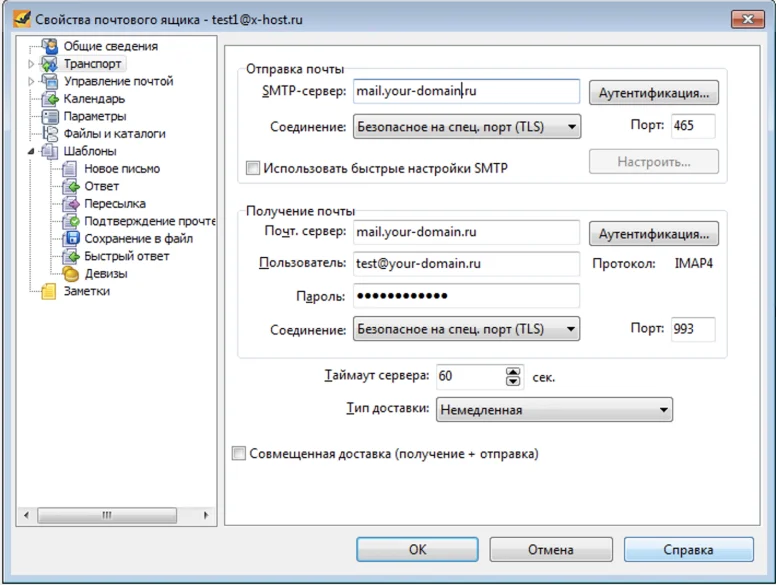Screen dimensions: 776x585
Task: Click the Справка button
Action: [688, 549]
